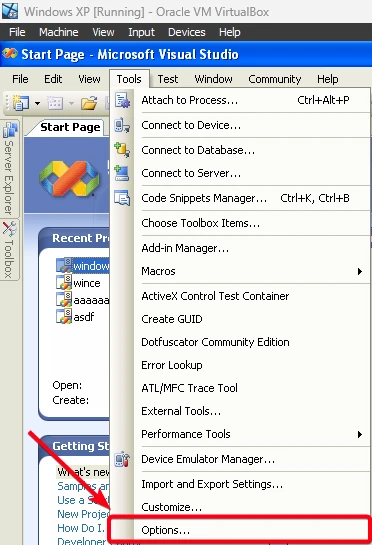Click the Visual Studio title bar icon
This screenshot has height=545, width=372.
tap(10, 54)
